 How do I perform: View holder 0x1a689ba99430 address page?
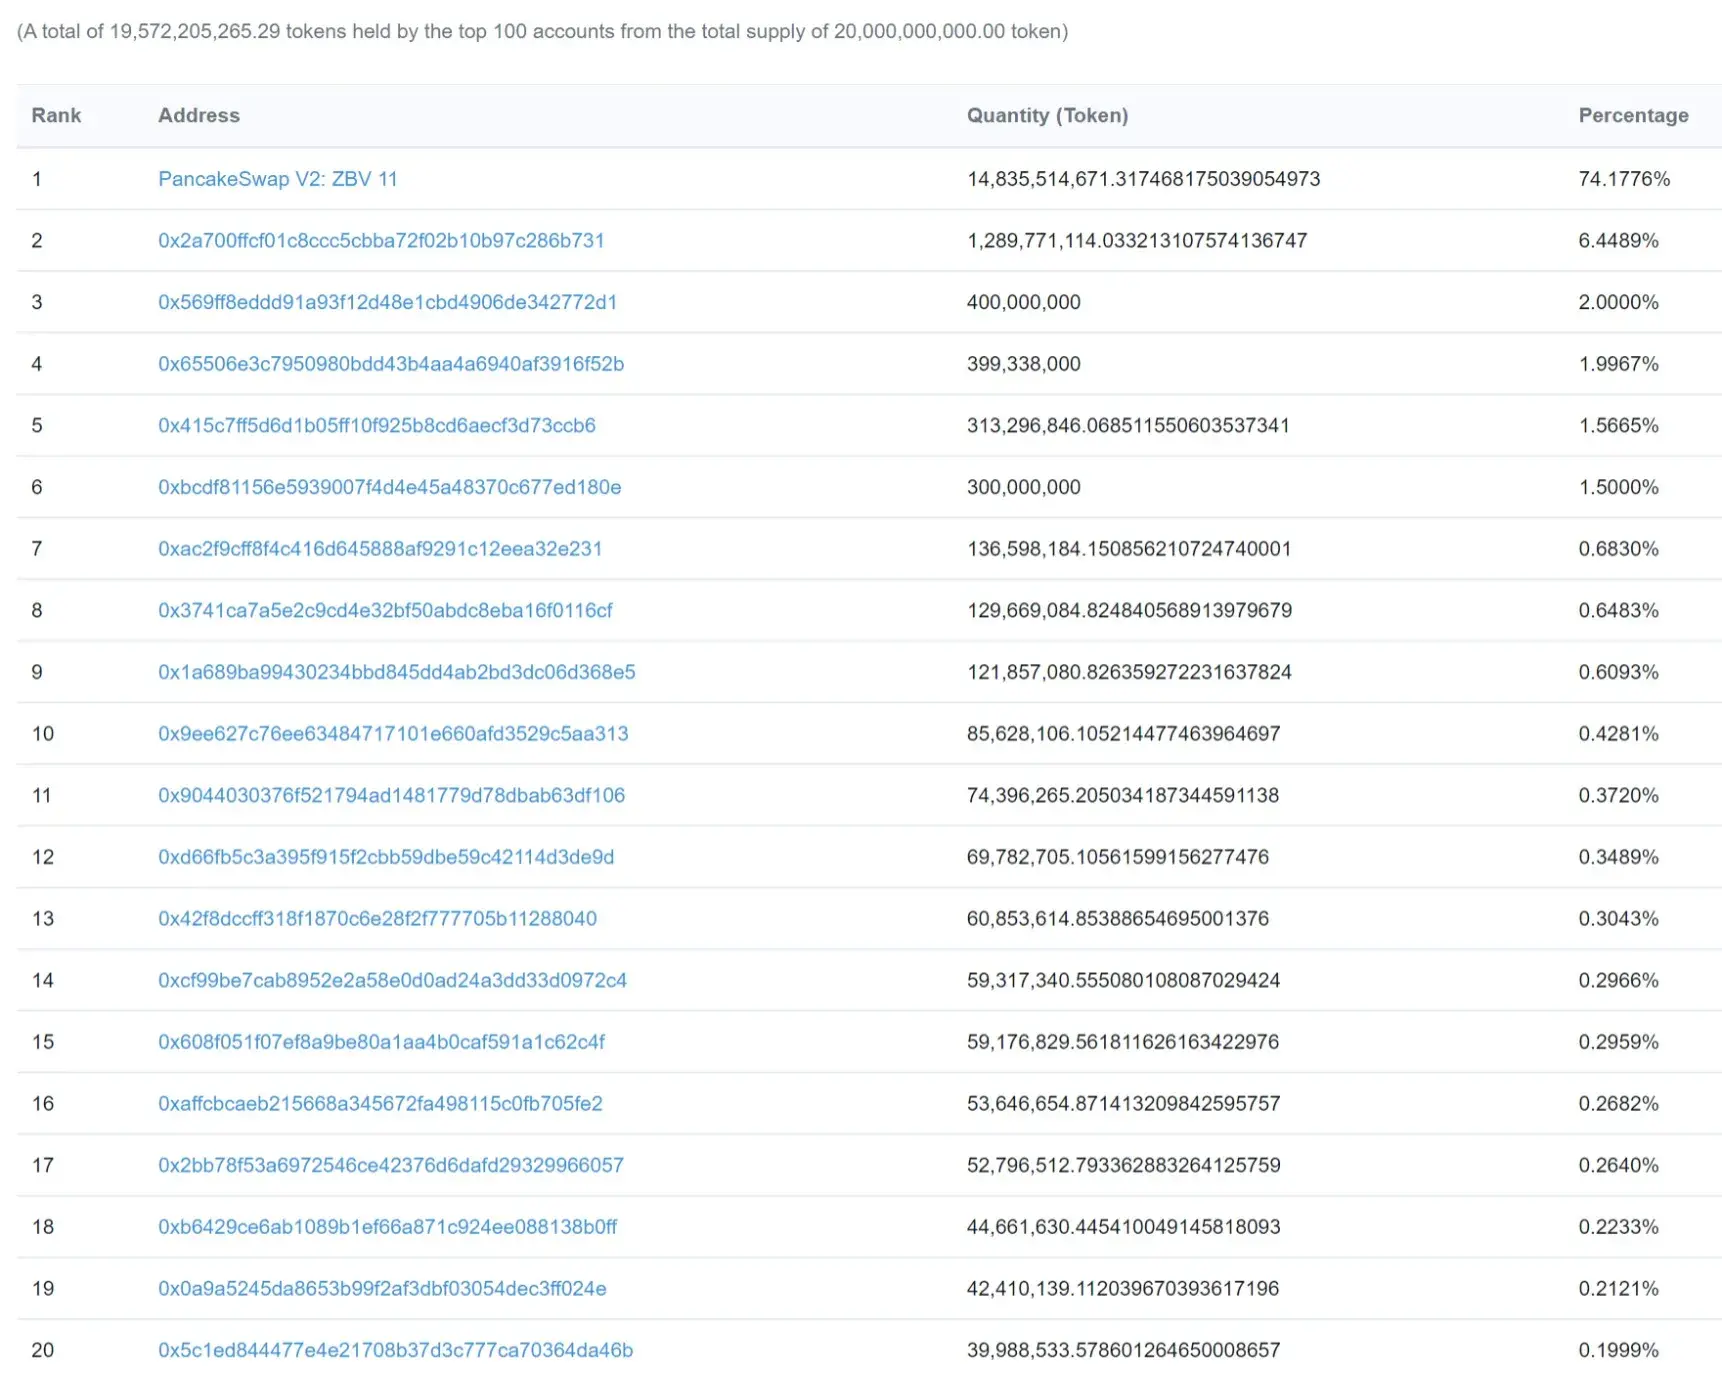397,672
